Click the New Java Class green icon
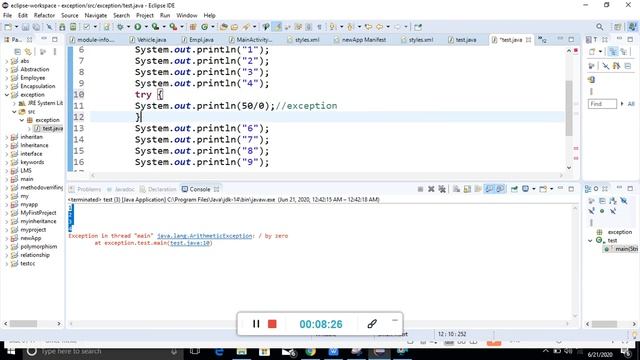Viewport: 640px width, 360px height. (204, 27)
